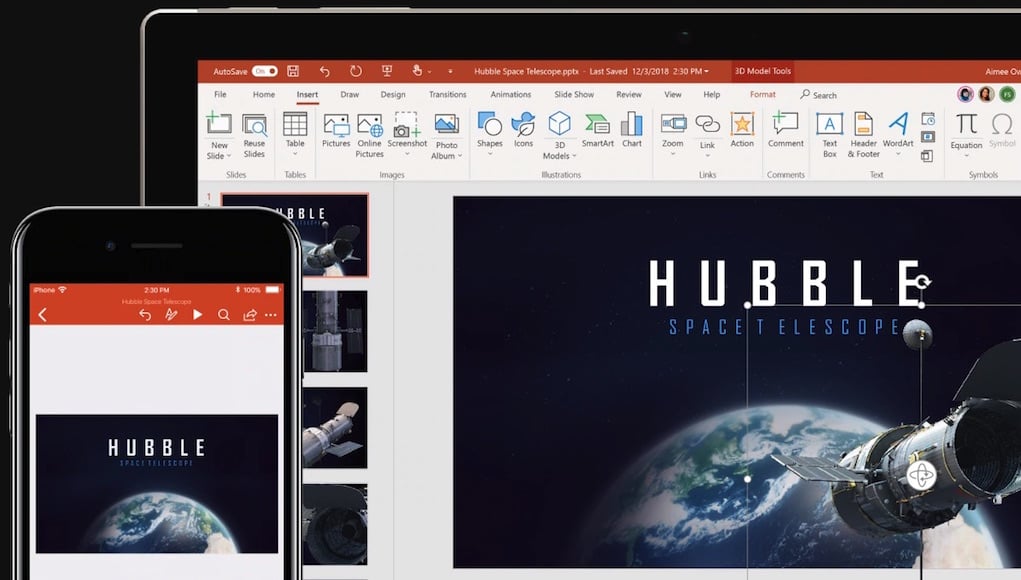
Task: Click the Action star icon
Action: (x=742, y=124)
